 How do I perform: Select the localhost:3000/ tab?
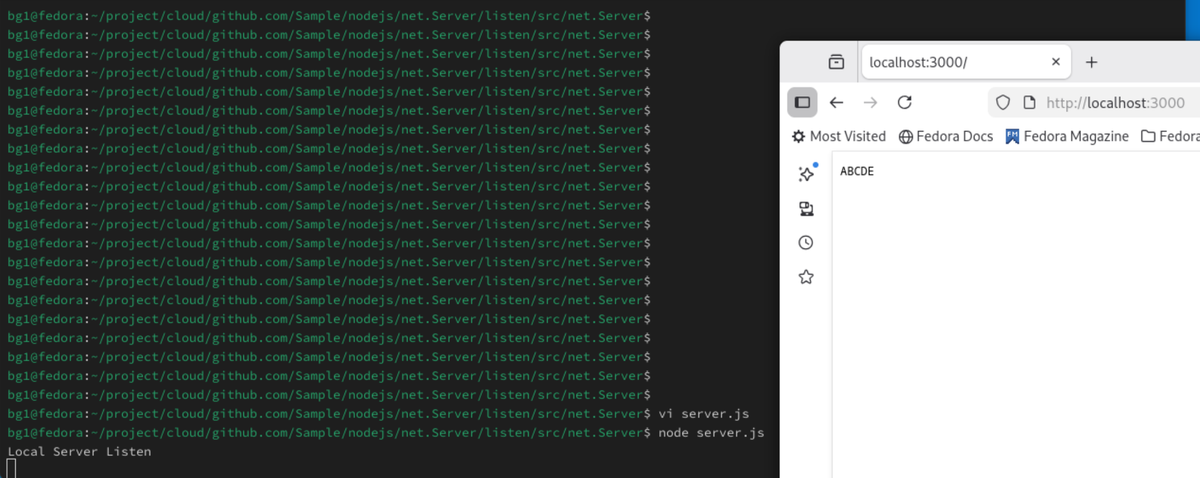click(x=966, y=62)
